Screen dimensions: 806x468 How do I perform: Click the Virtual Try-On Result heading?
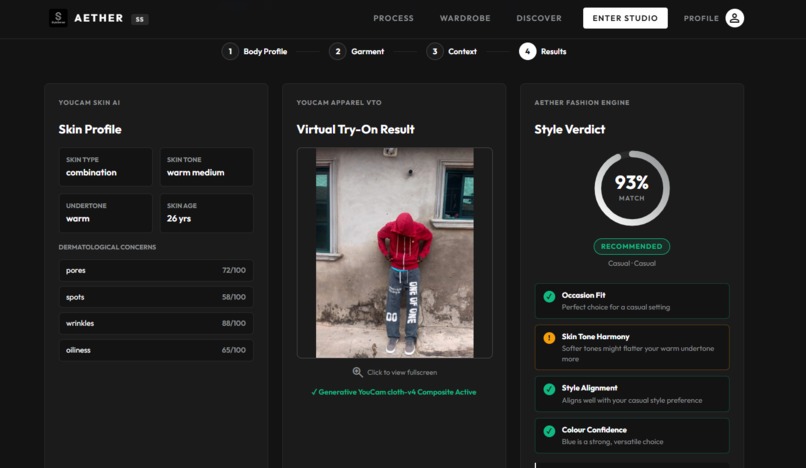pos(355,130)
